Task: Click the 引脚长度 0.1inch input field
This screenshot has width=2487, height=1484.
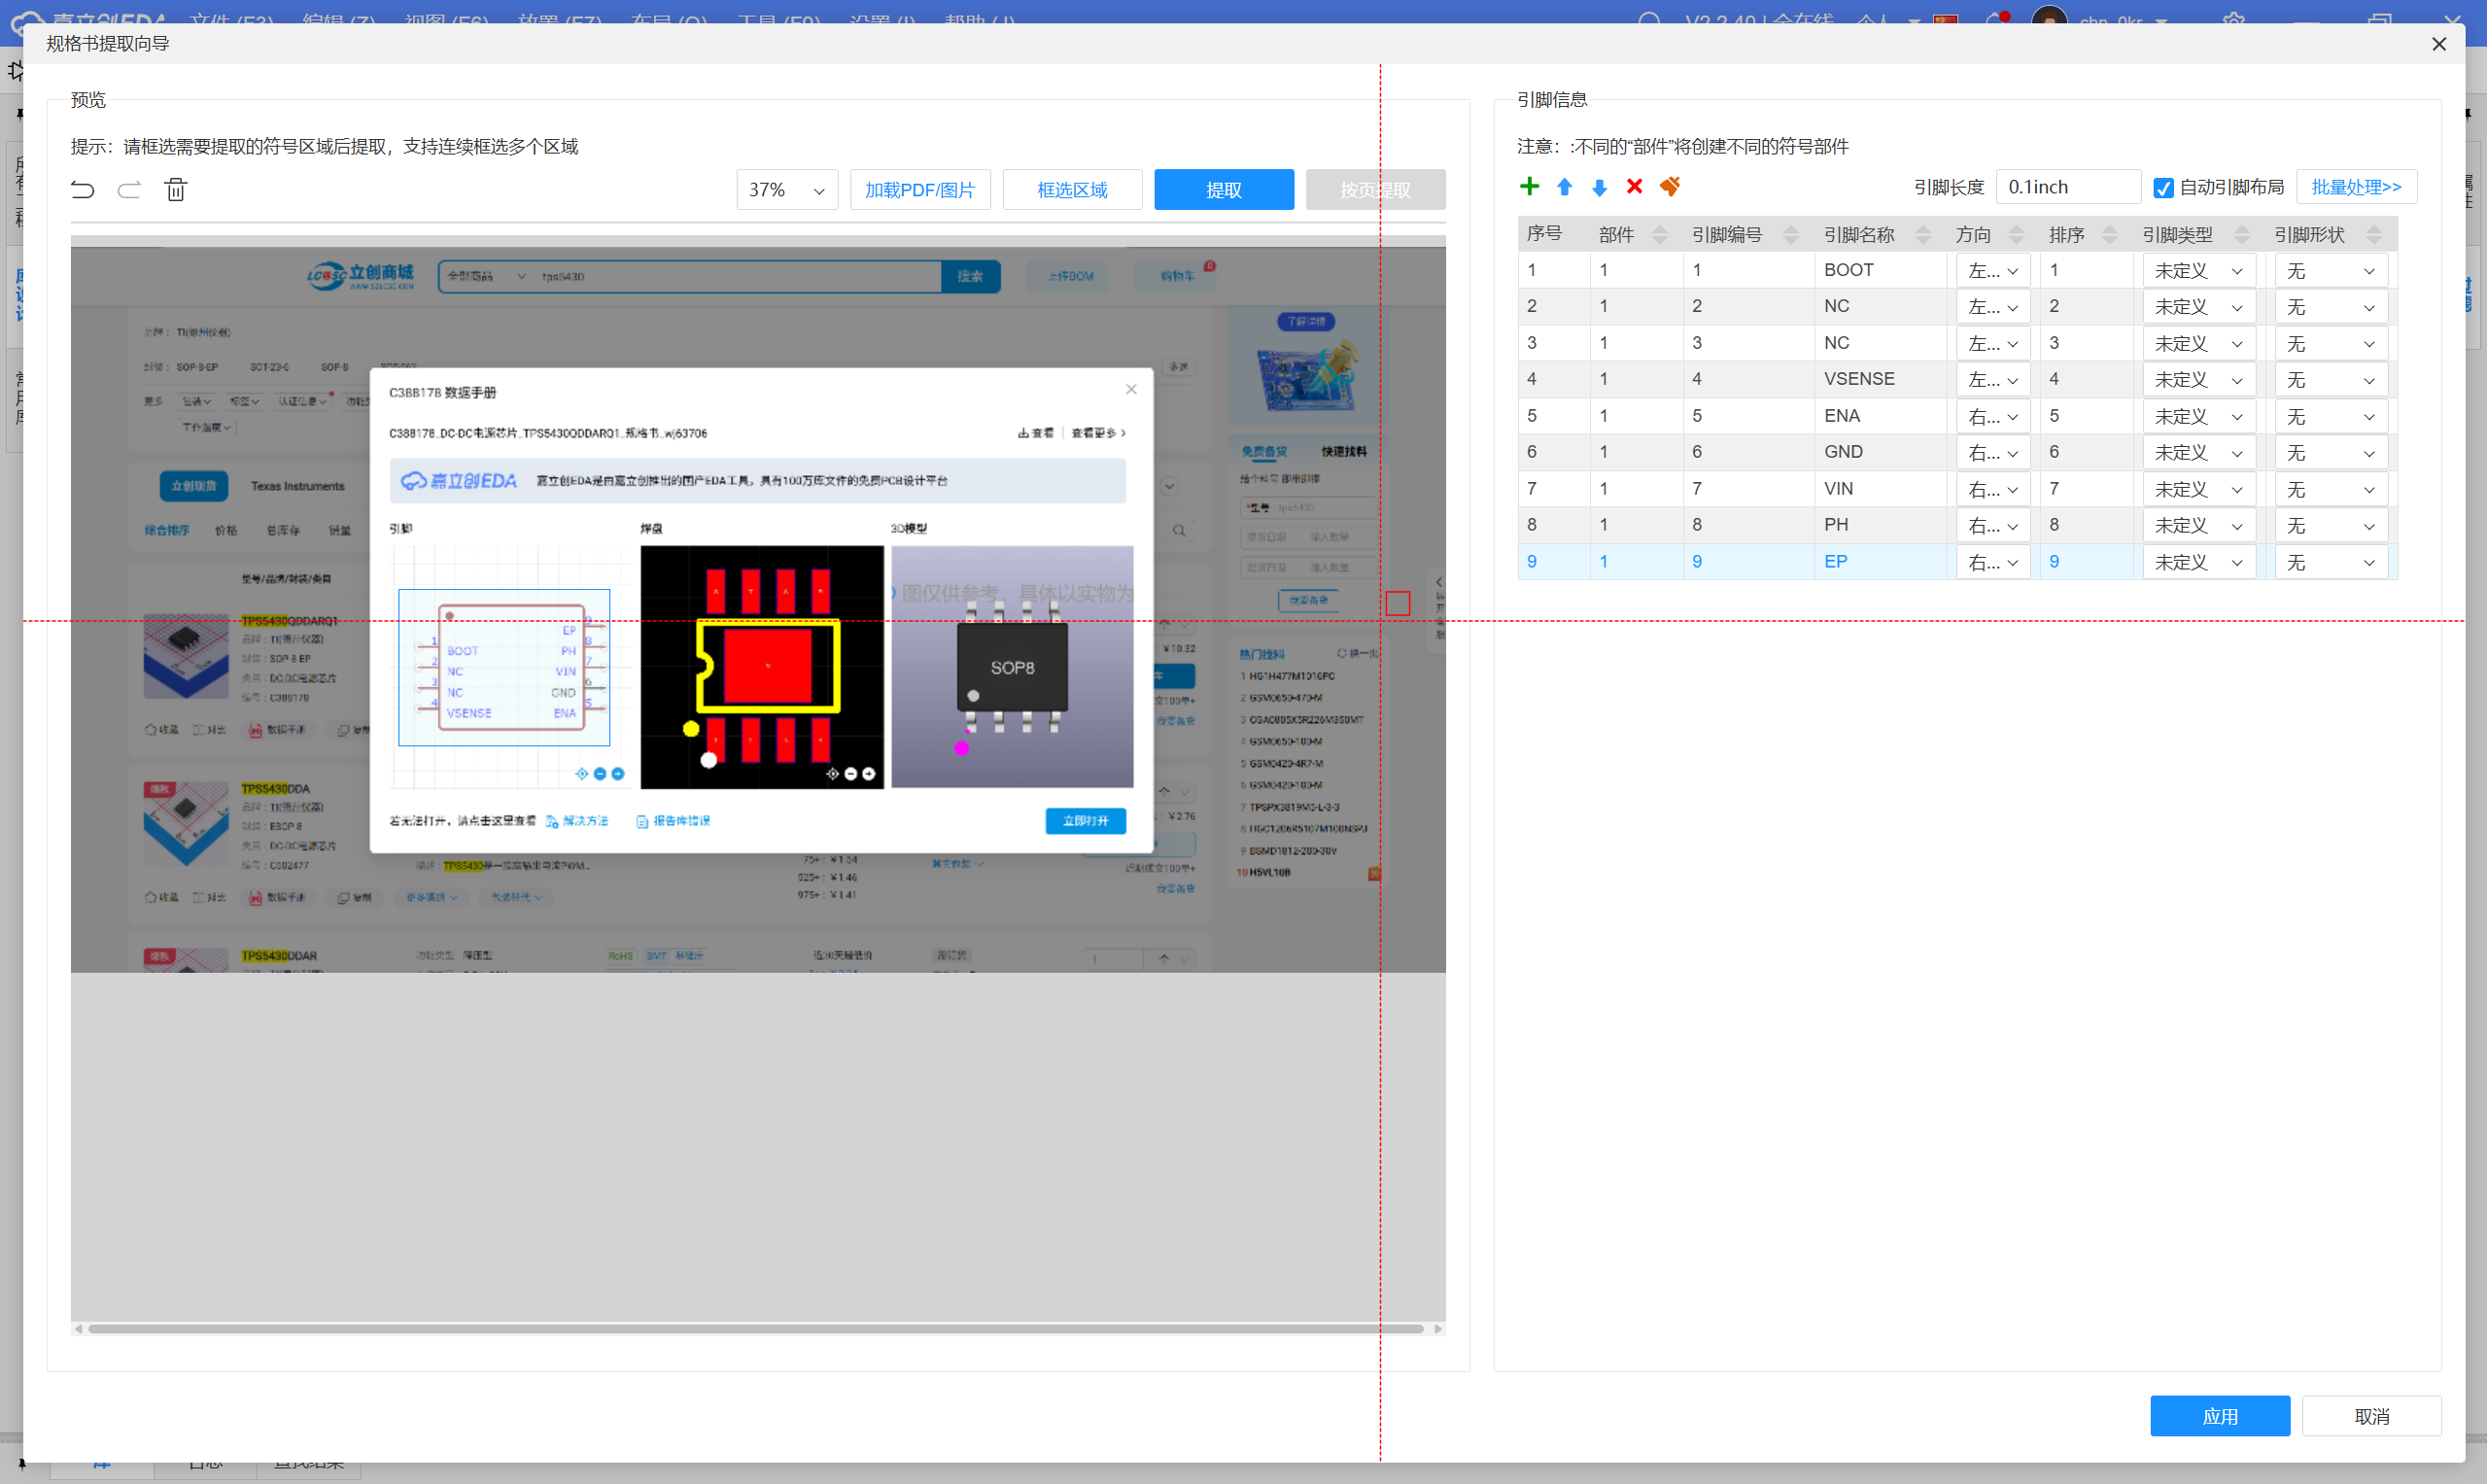Action: (2067, 187)
